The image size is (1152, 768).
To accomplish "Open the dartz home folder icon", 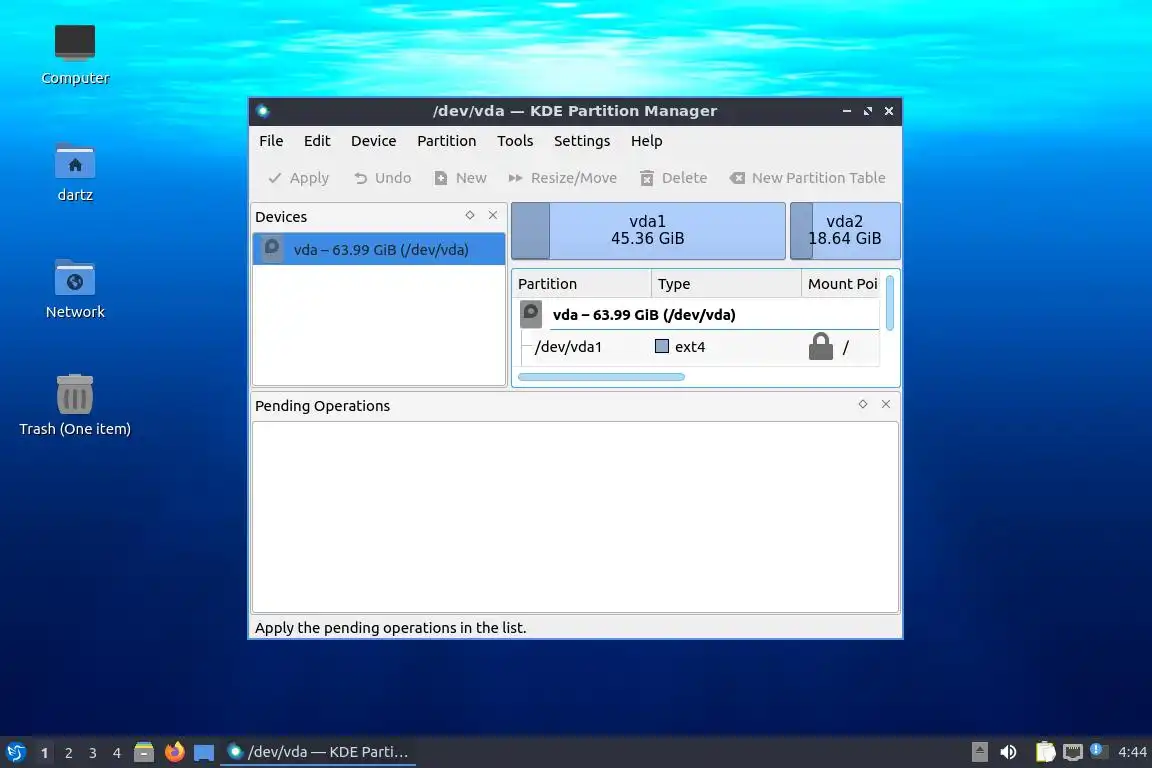I will pyautogui.click(x=75, y=172).
